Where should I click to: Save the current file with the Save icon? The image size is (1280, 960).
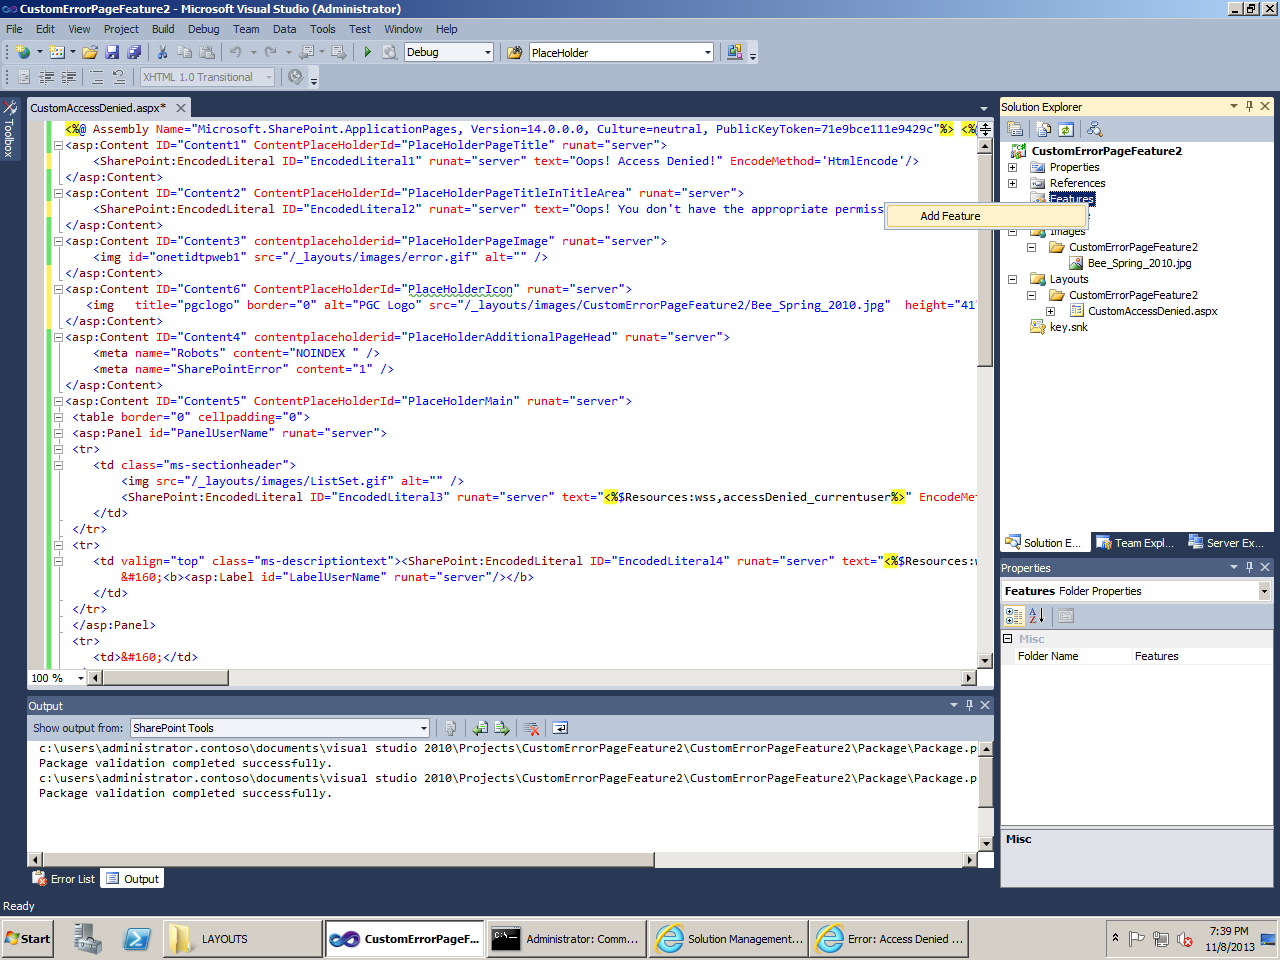(112, 52)
